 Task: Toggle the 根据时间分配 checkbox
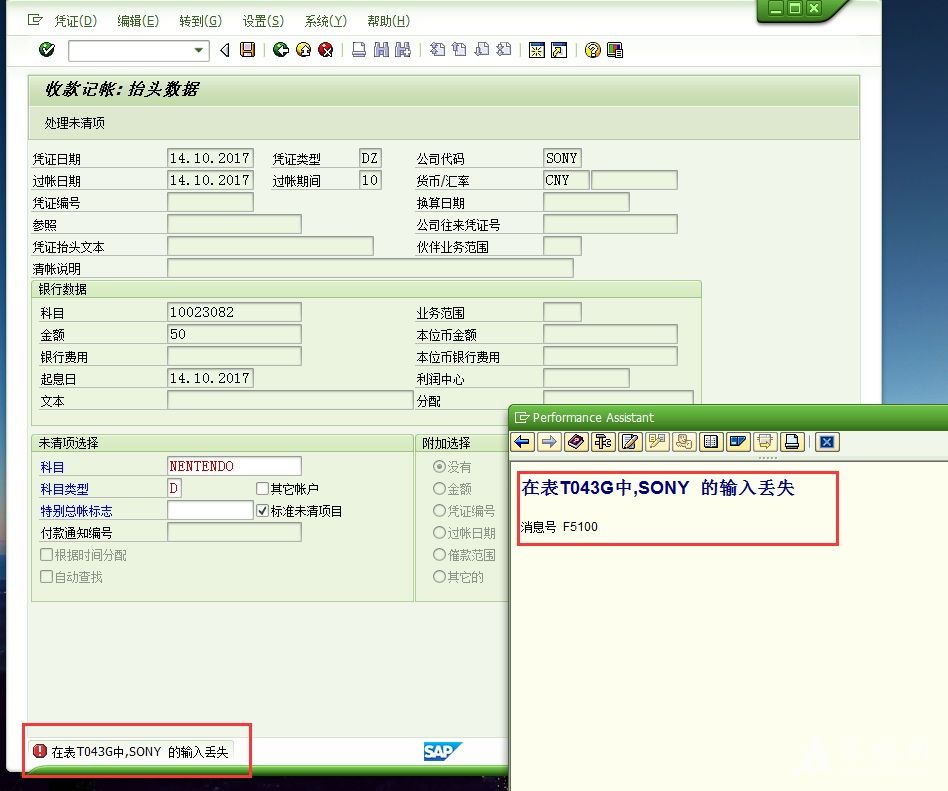point(46,555)
